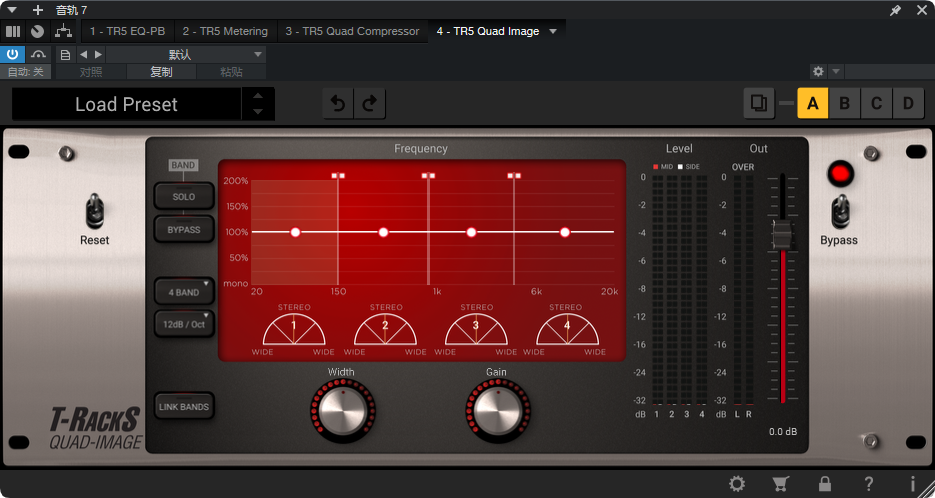The height and width of the screenshot is (498, 935).
Task: Select stereo width dial for band 3
Action: (476, 330)
